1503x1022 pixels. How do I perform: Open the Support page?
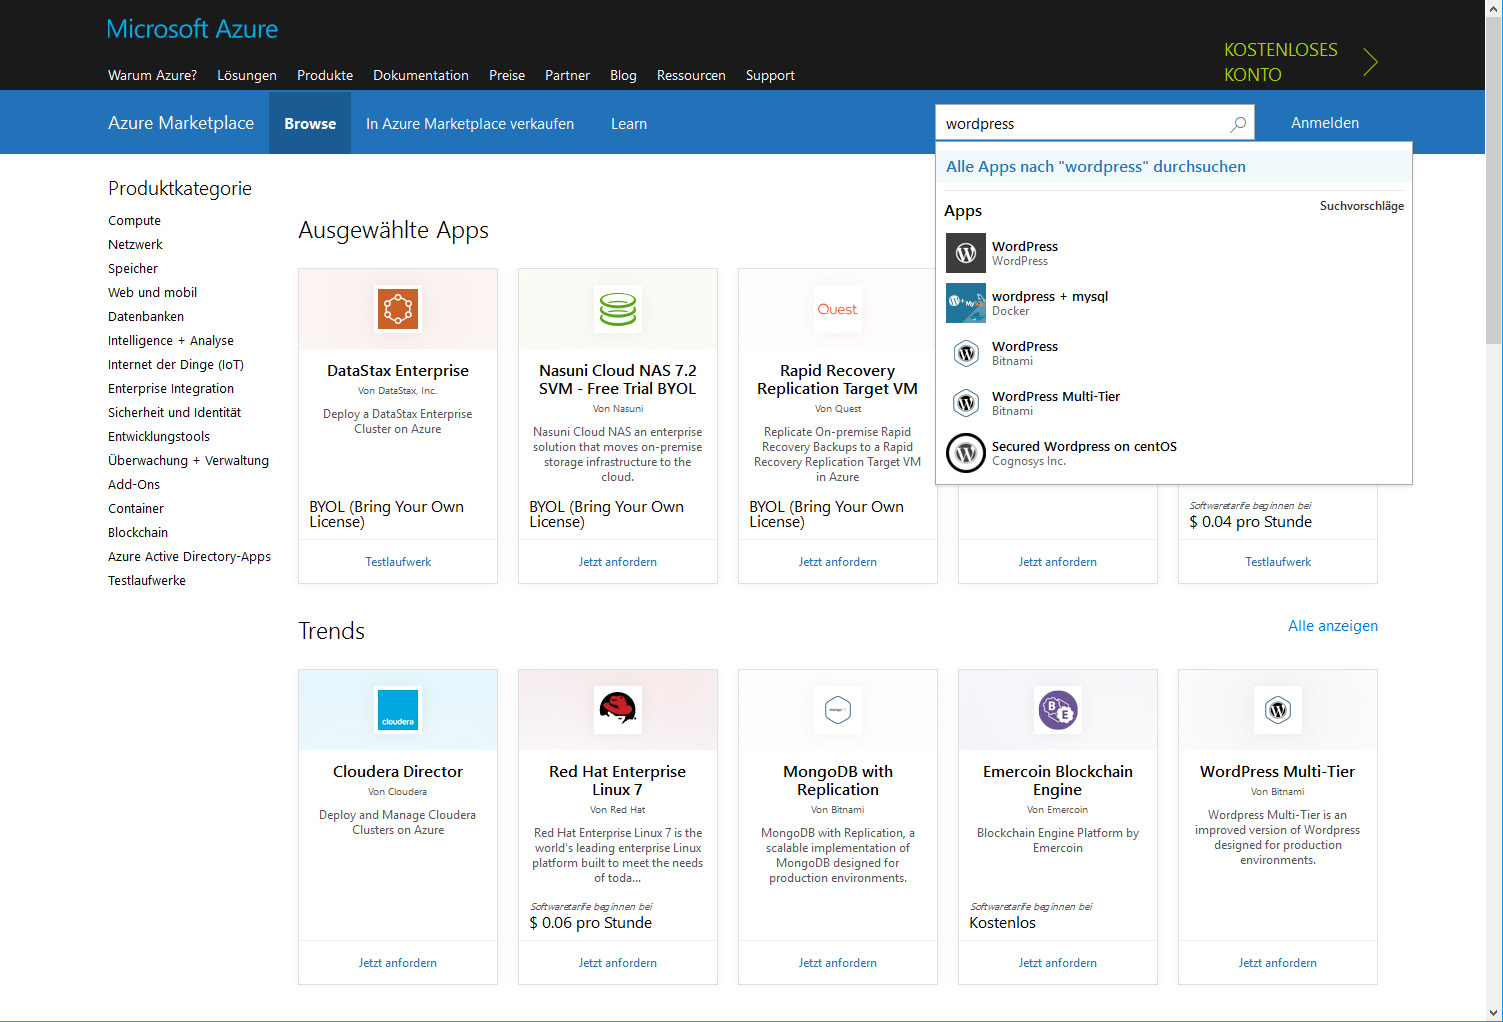tap(770, 75)
